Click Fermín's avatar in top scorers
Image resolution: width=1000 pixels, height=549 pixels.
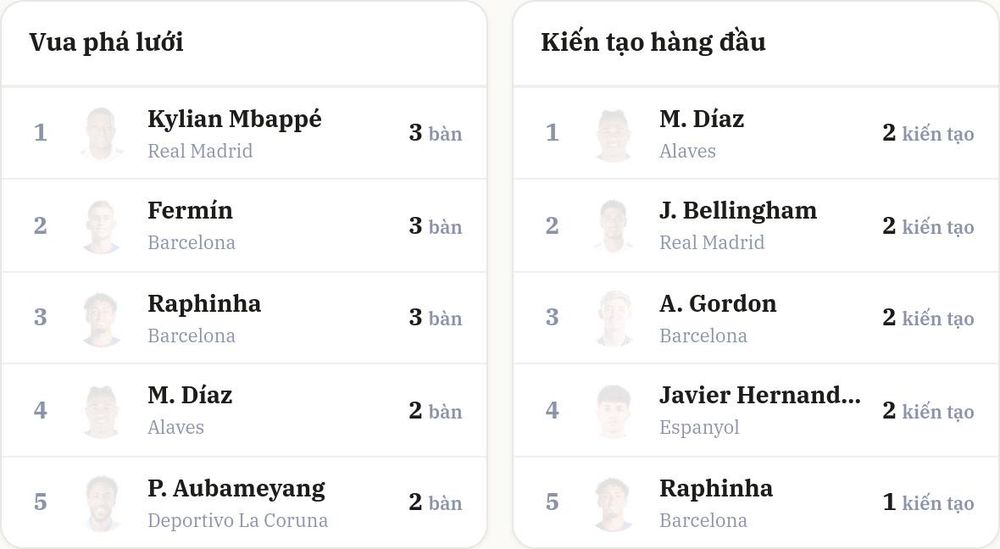[101, 226]
